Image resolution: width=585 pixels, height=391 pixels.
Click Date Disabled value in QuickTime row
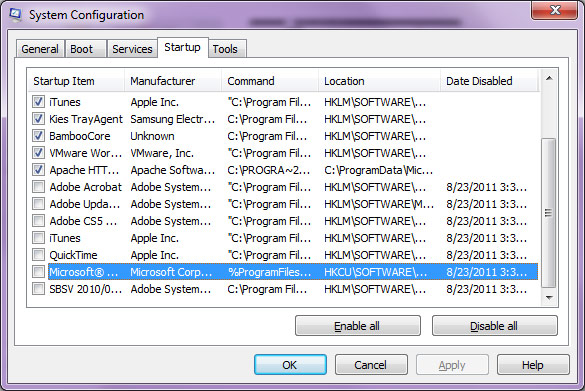[x=487, y=255]
